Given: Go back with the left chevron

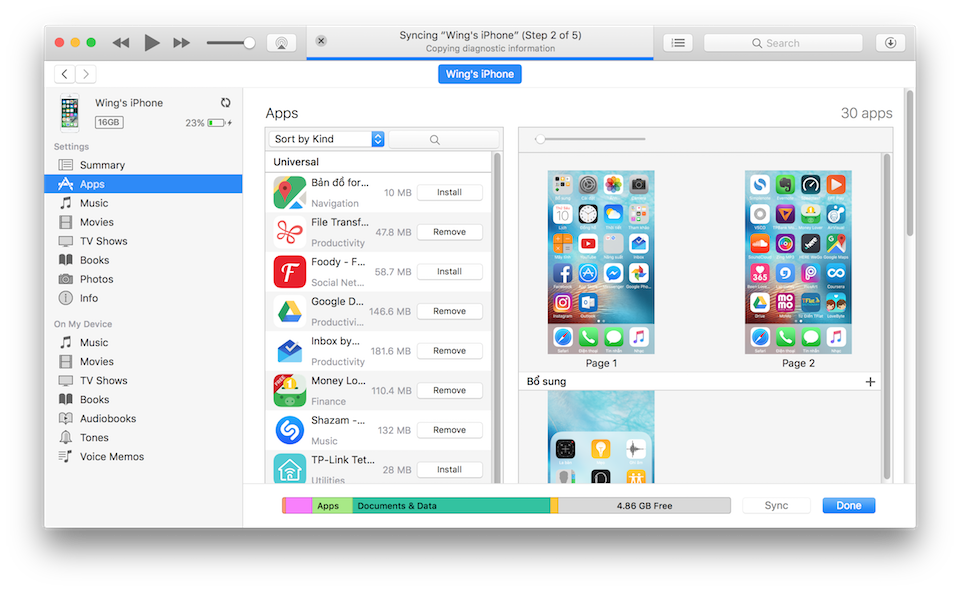Looking at the screenshot, I should pyautogui.click(x=64, y=74).
